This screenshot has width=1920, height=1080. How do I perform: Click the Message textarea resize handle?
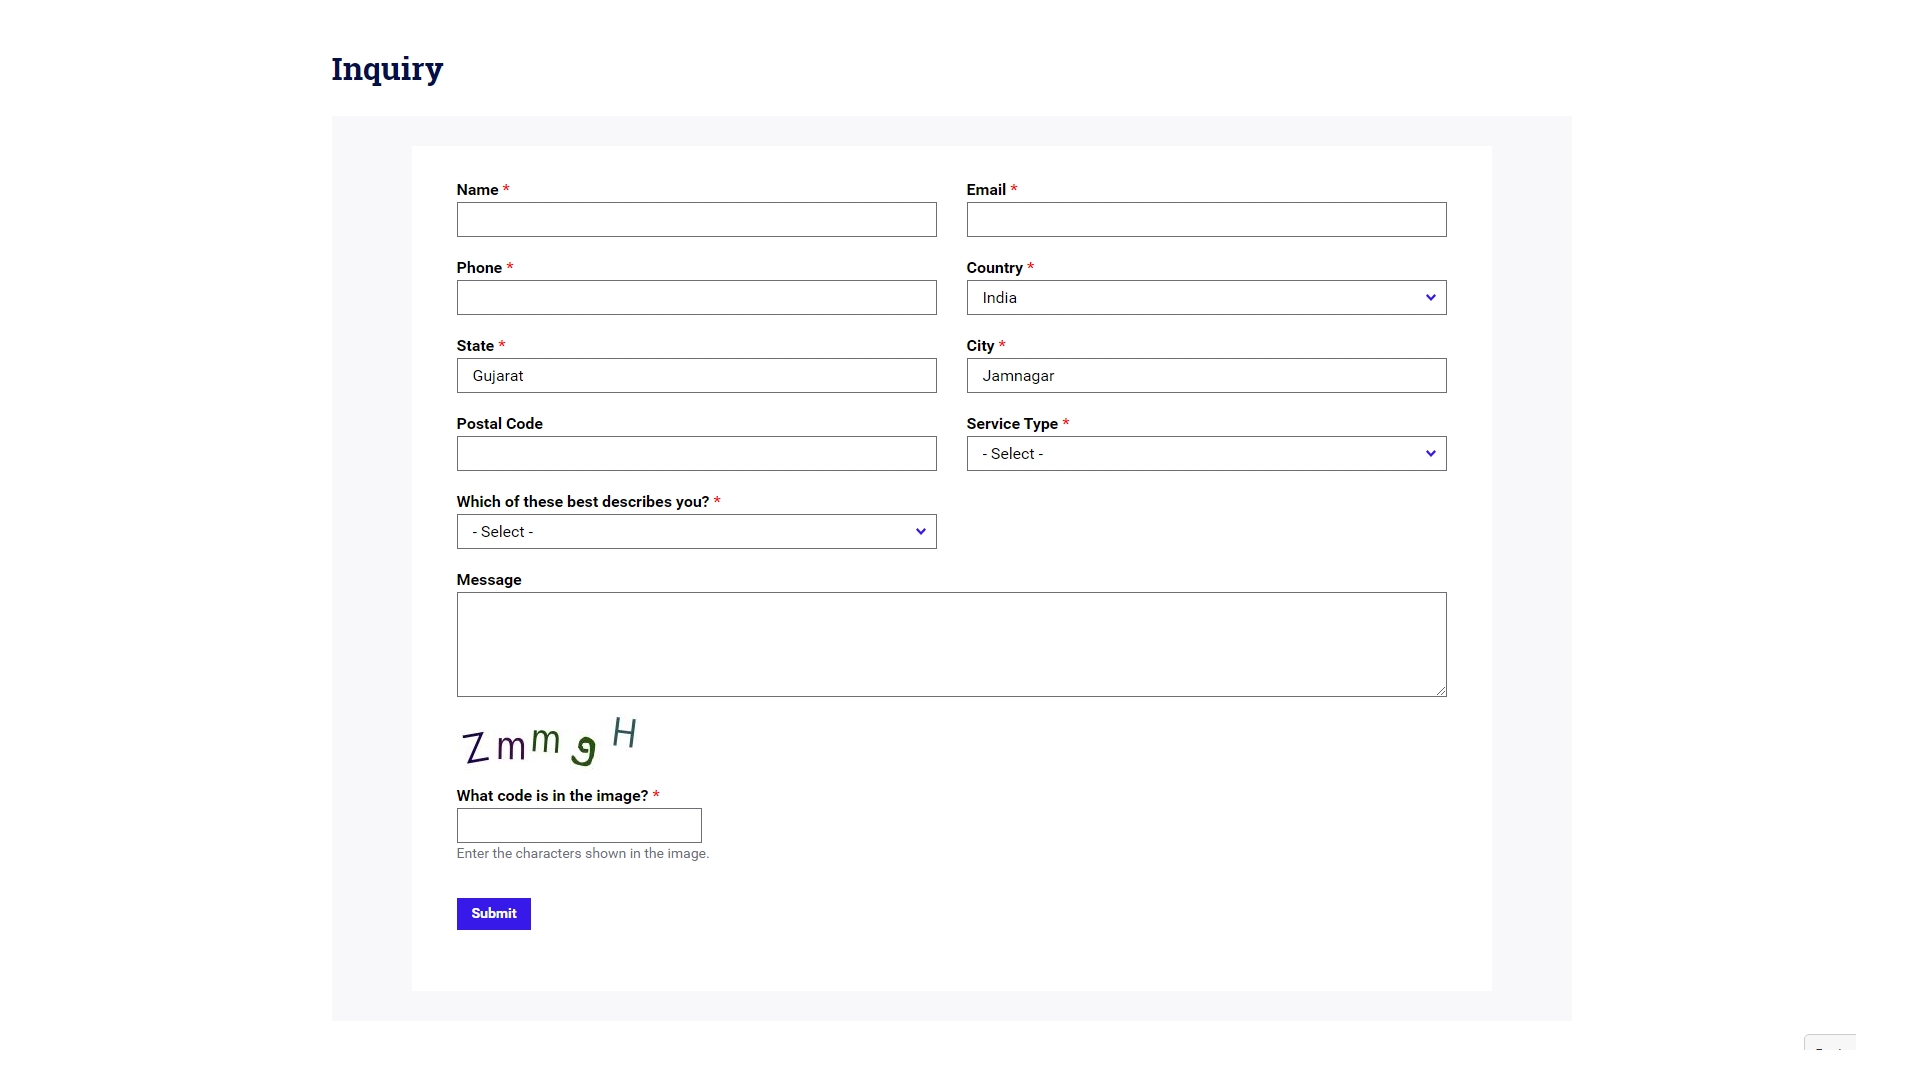[x=1441, y=689]
